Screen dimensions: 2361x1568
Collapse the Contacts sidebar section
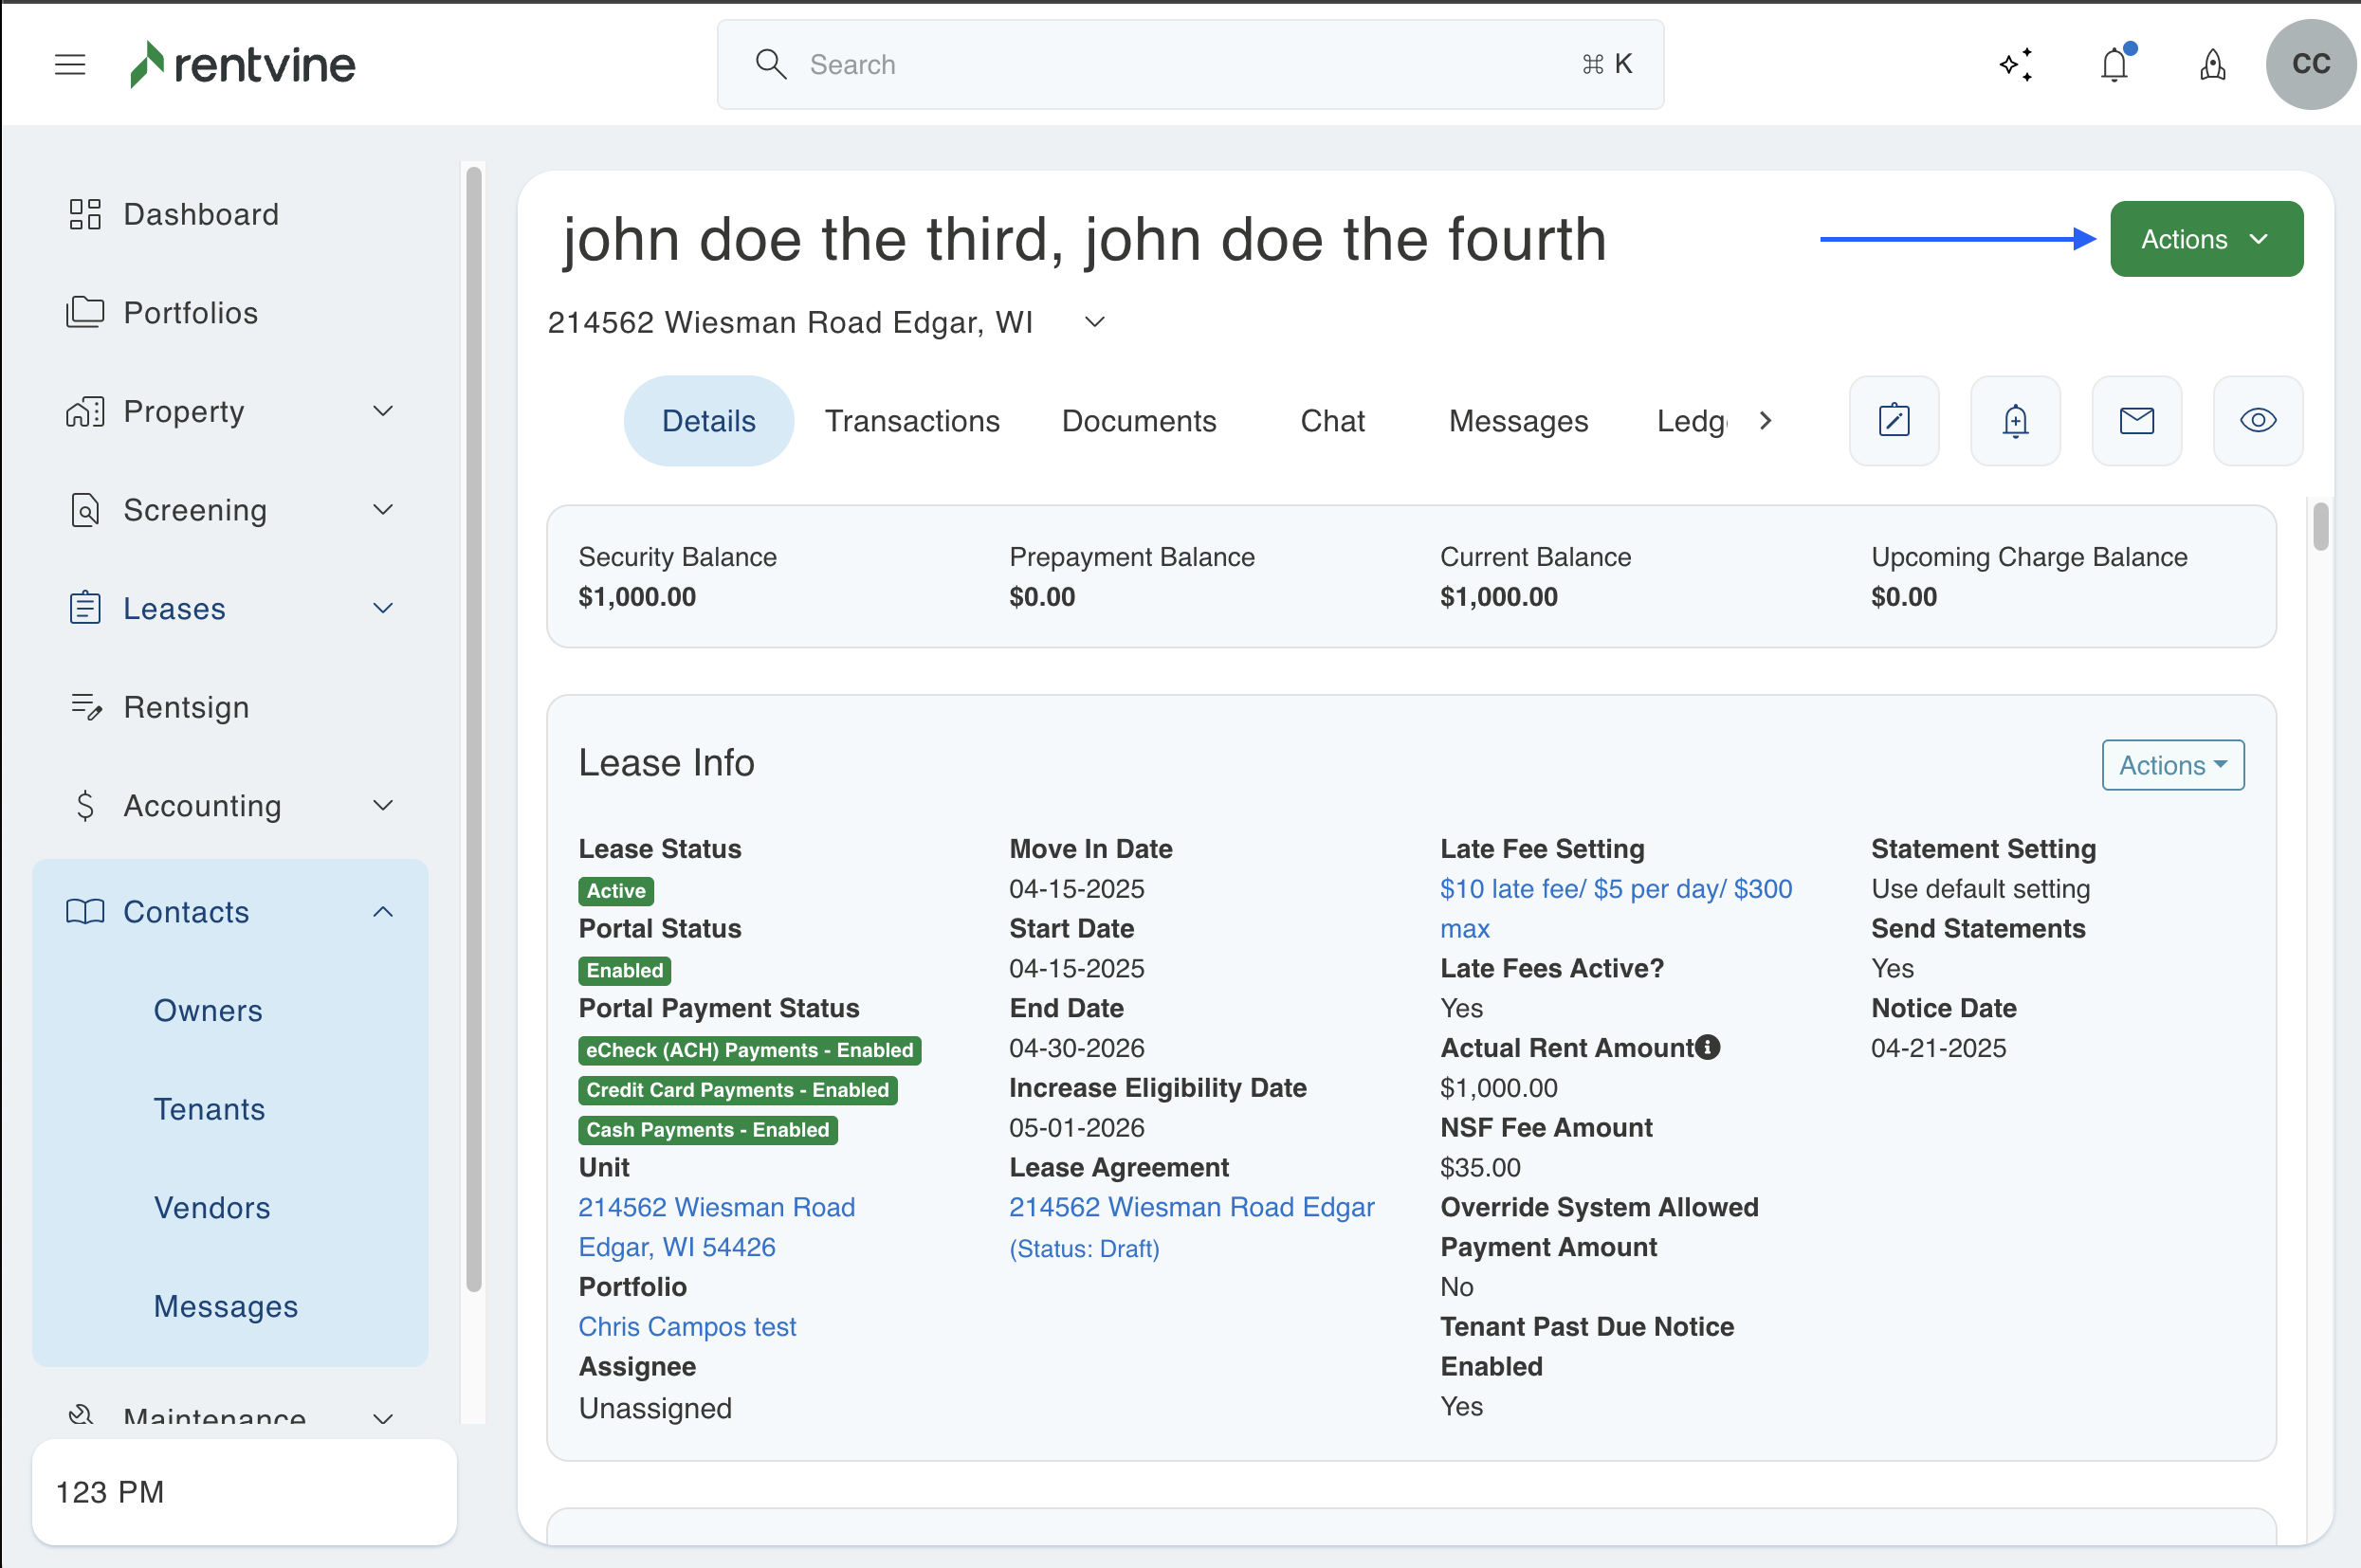pos(383,911)
